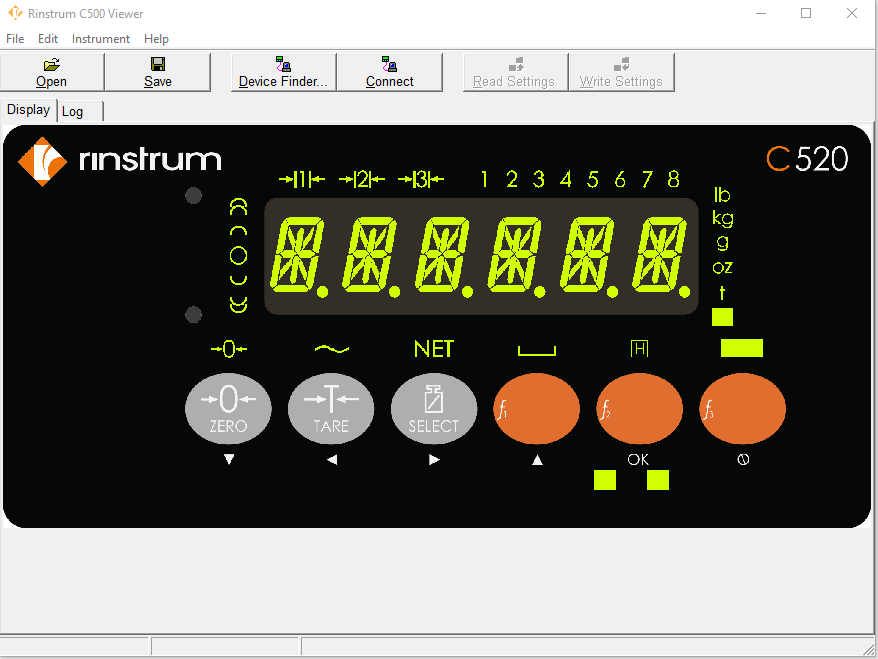Click the SELECT key with scale icon

pyautogui.click(x=434, y=409)
